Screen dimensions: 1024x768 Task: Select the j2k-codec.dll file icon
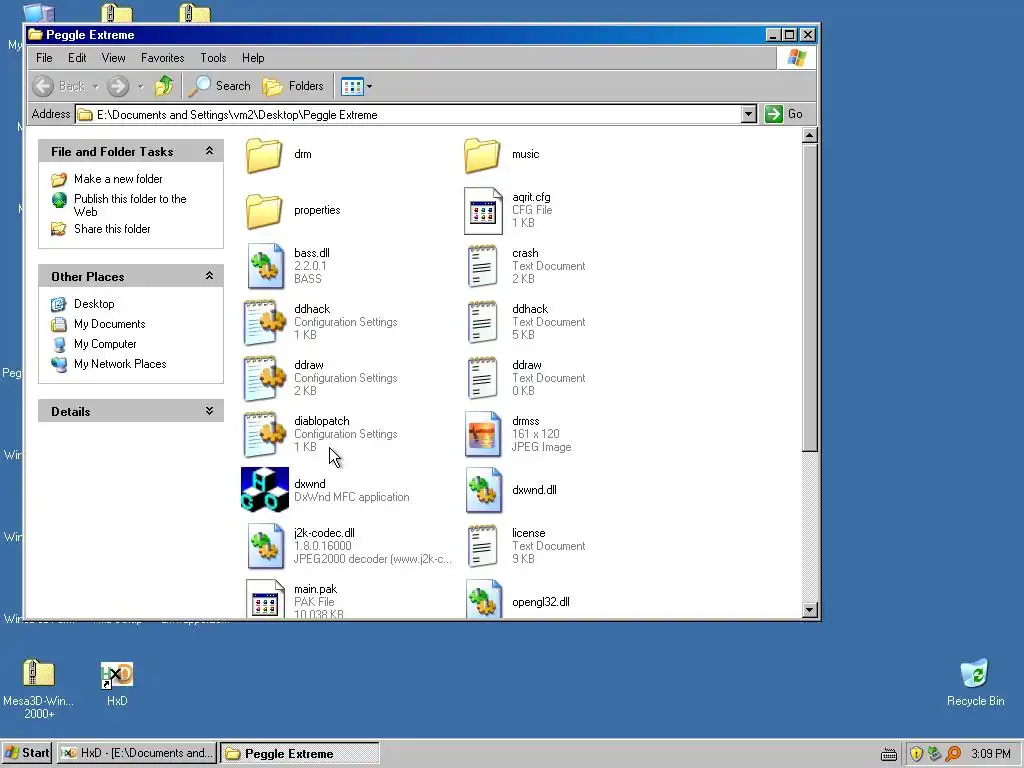pos(266,546)
